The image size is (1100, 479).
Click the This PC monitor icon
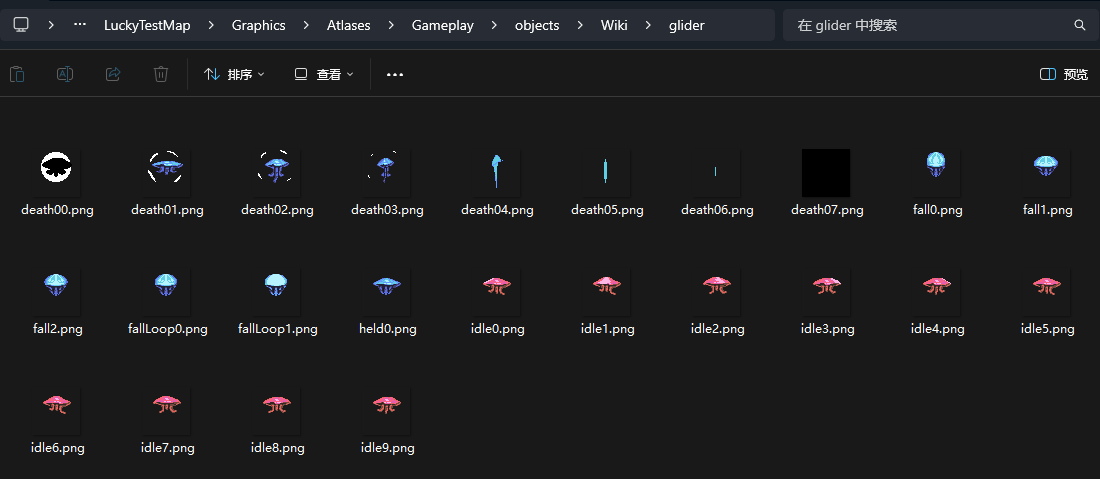pyautogui.click(x=21, y=25)
